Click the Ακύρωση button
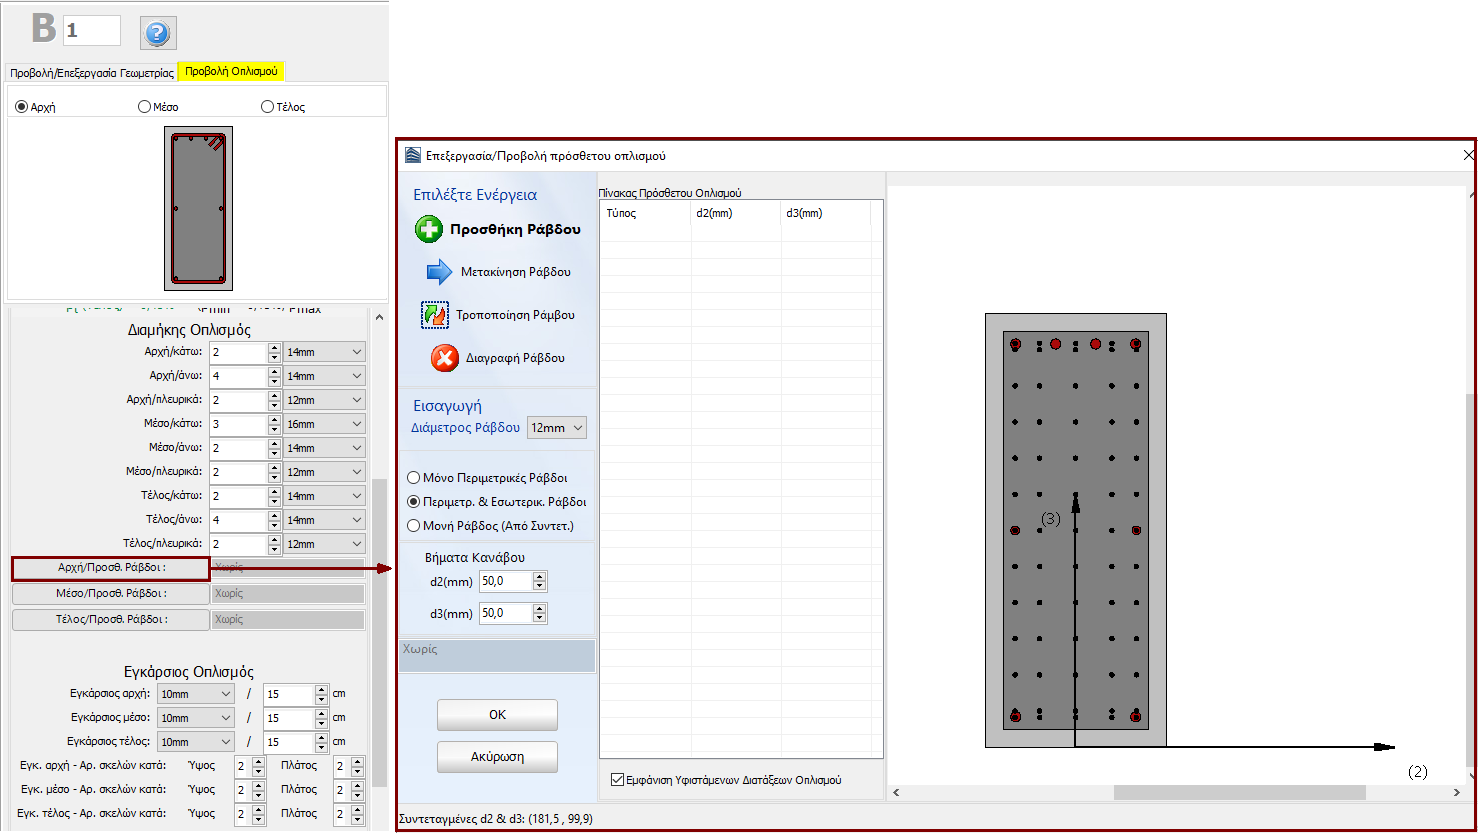 pyautogui.click(x=497, y=757)
